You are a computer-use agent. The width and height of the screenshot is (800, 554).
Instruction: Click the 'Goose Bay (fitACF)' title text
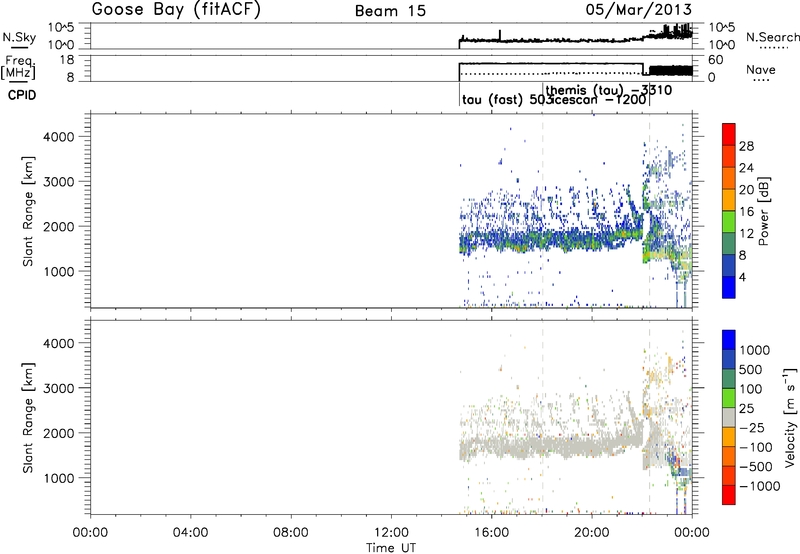(176, 10)
